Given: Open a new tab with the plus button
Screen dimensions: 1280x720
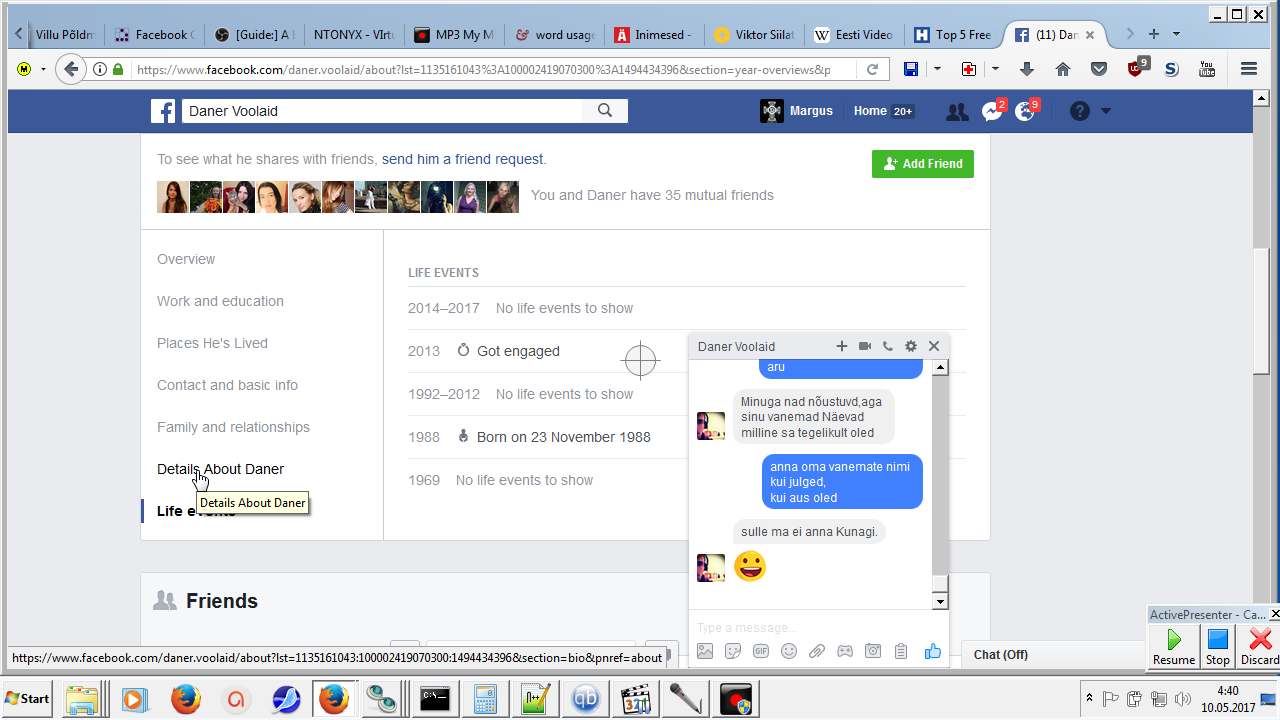Looking at the screenshot, I should [x=1154, y=34].
